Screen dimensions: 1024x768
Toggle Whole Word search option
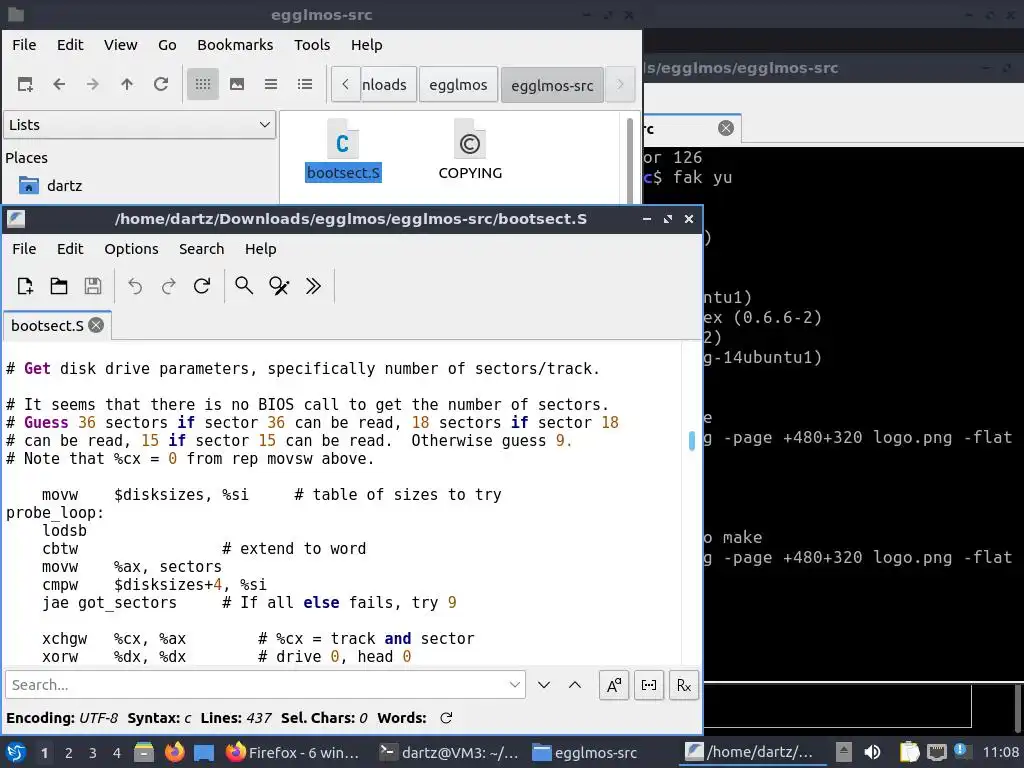[648, 685]
